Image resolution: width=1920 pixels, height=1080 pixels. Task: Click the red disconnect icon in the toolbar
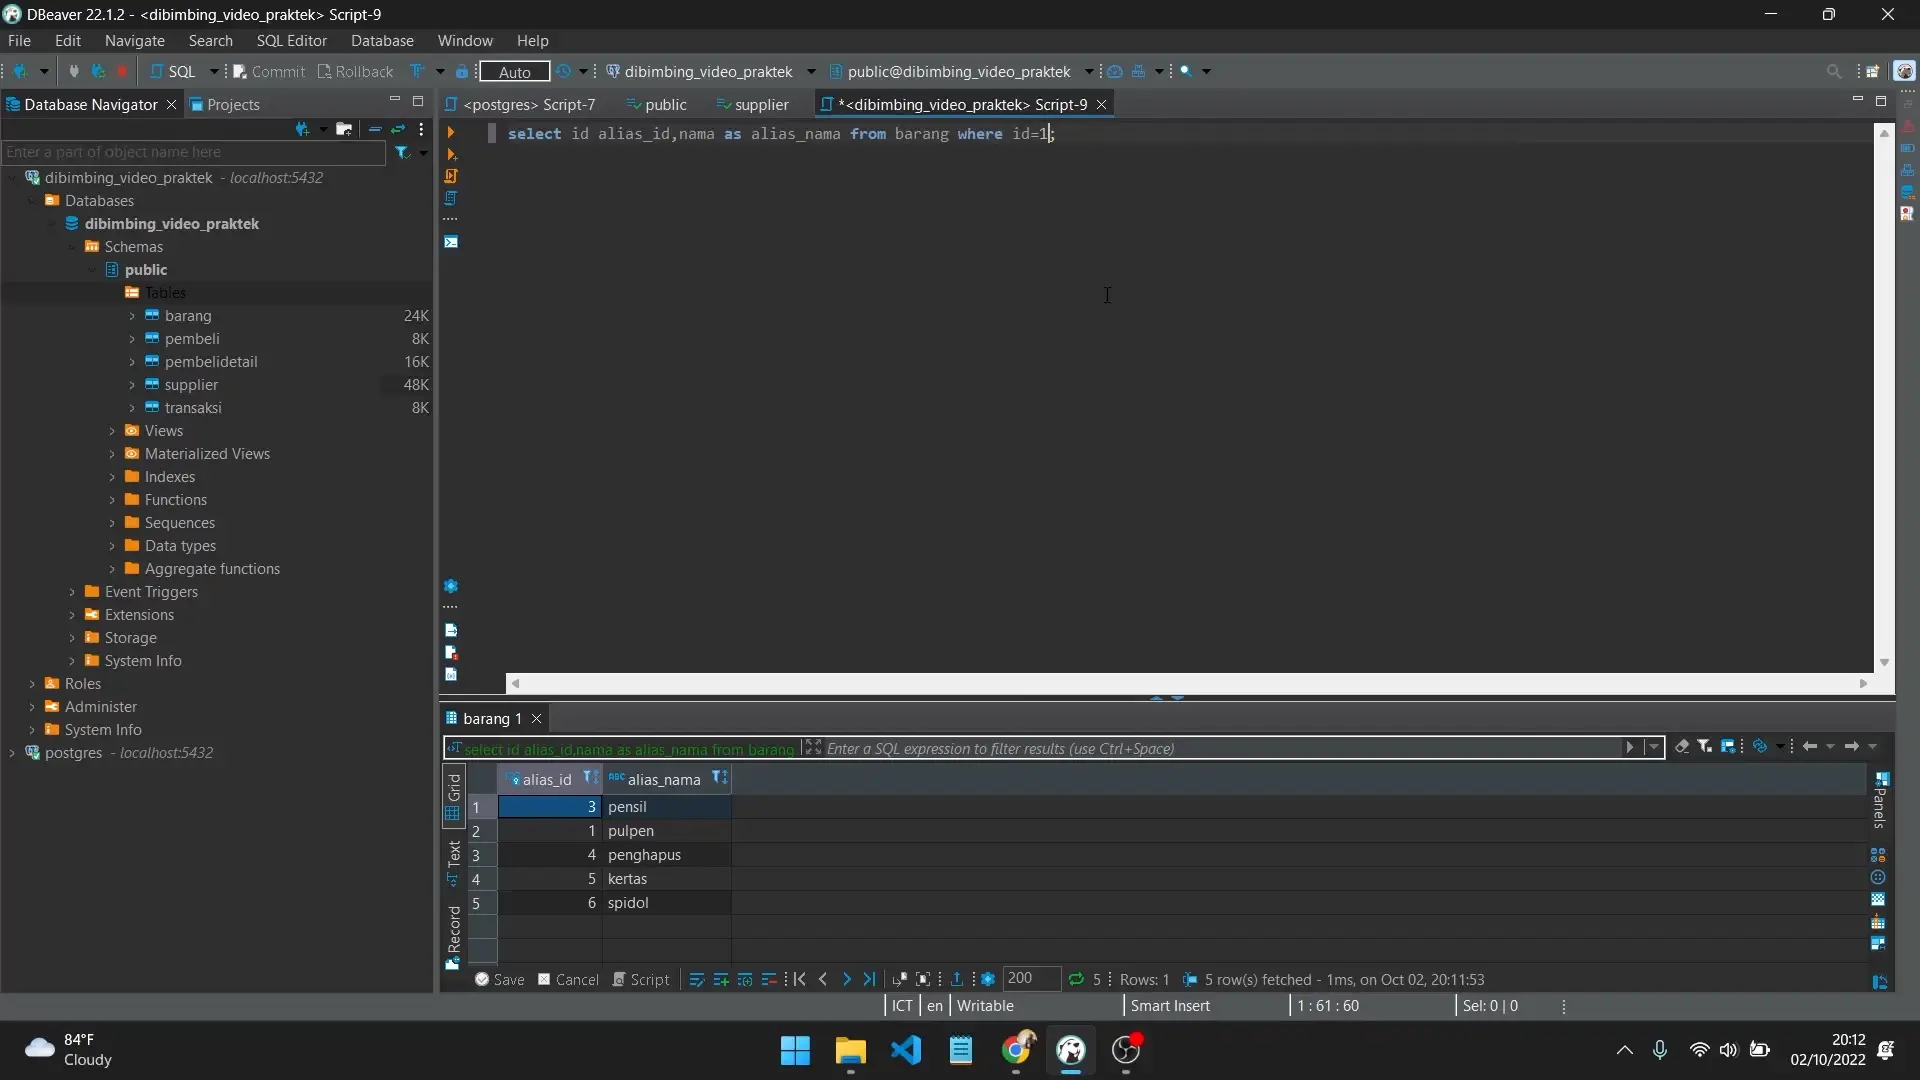coord(122,71)
